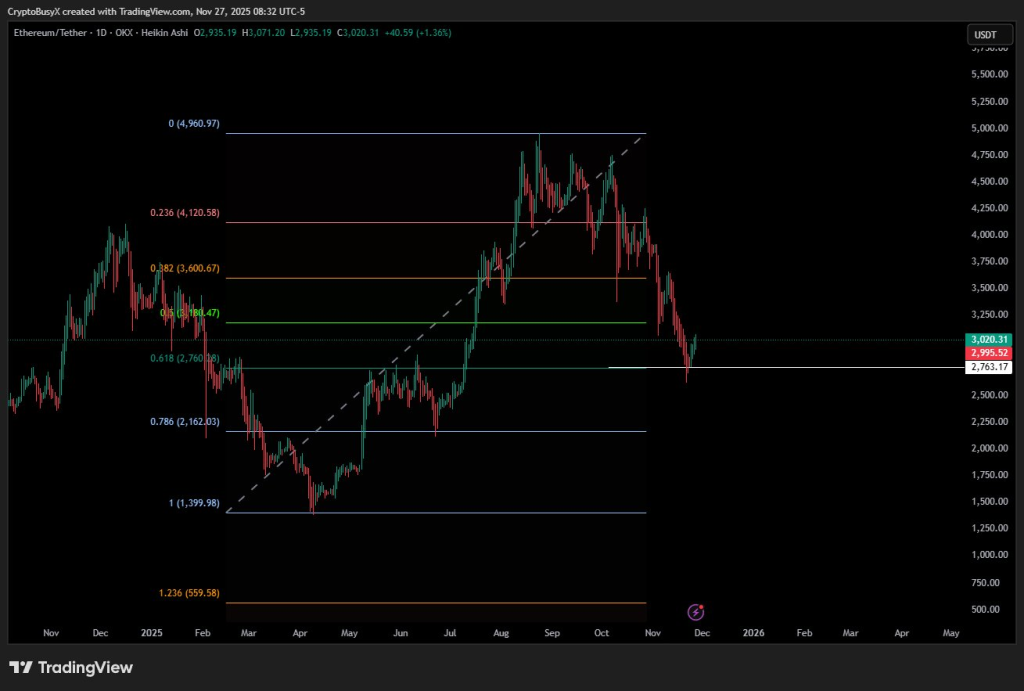Select the white 2,763.17 price label

pyautogui.click(x=988, y=367)
